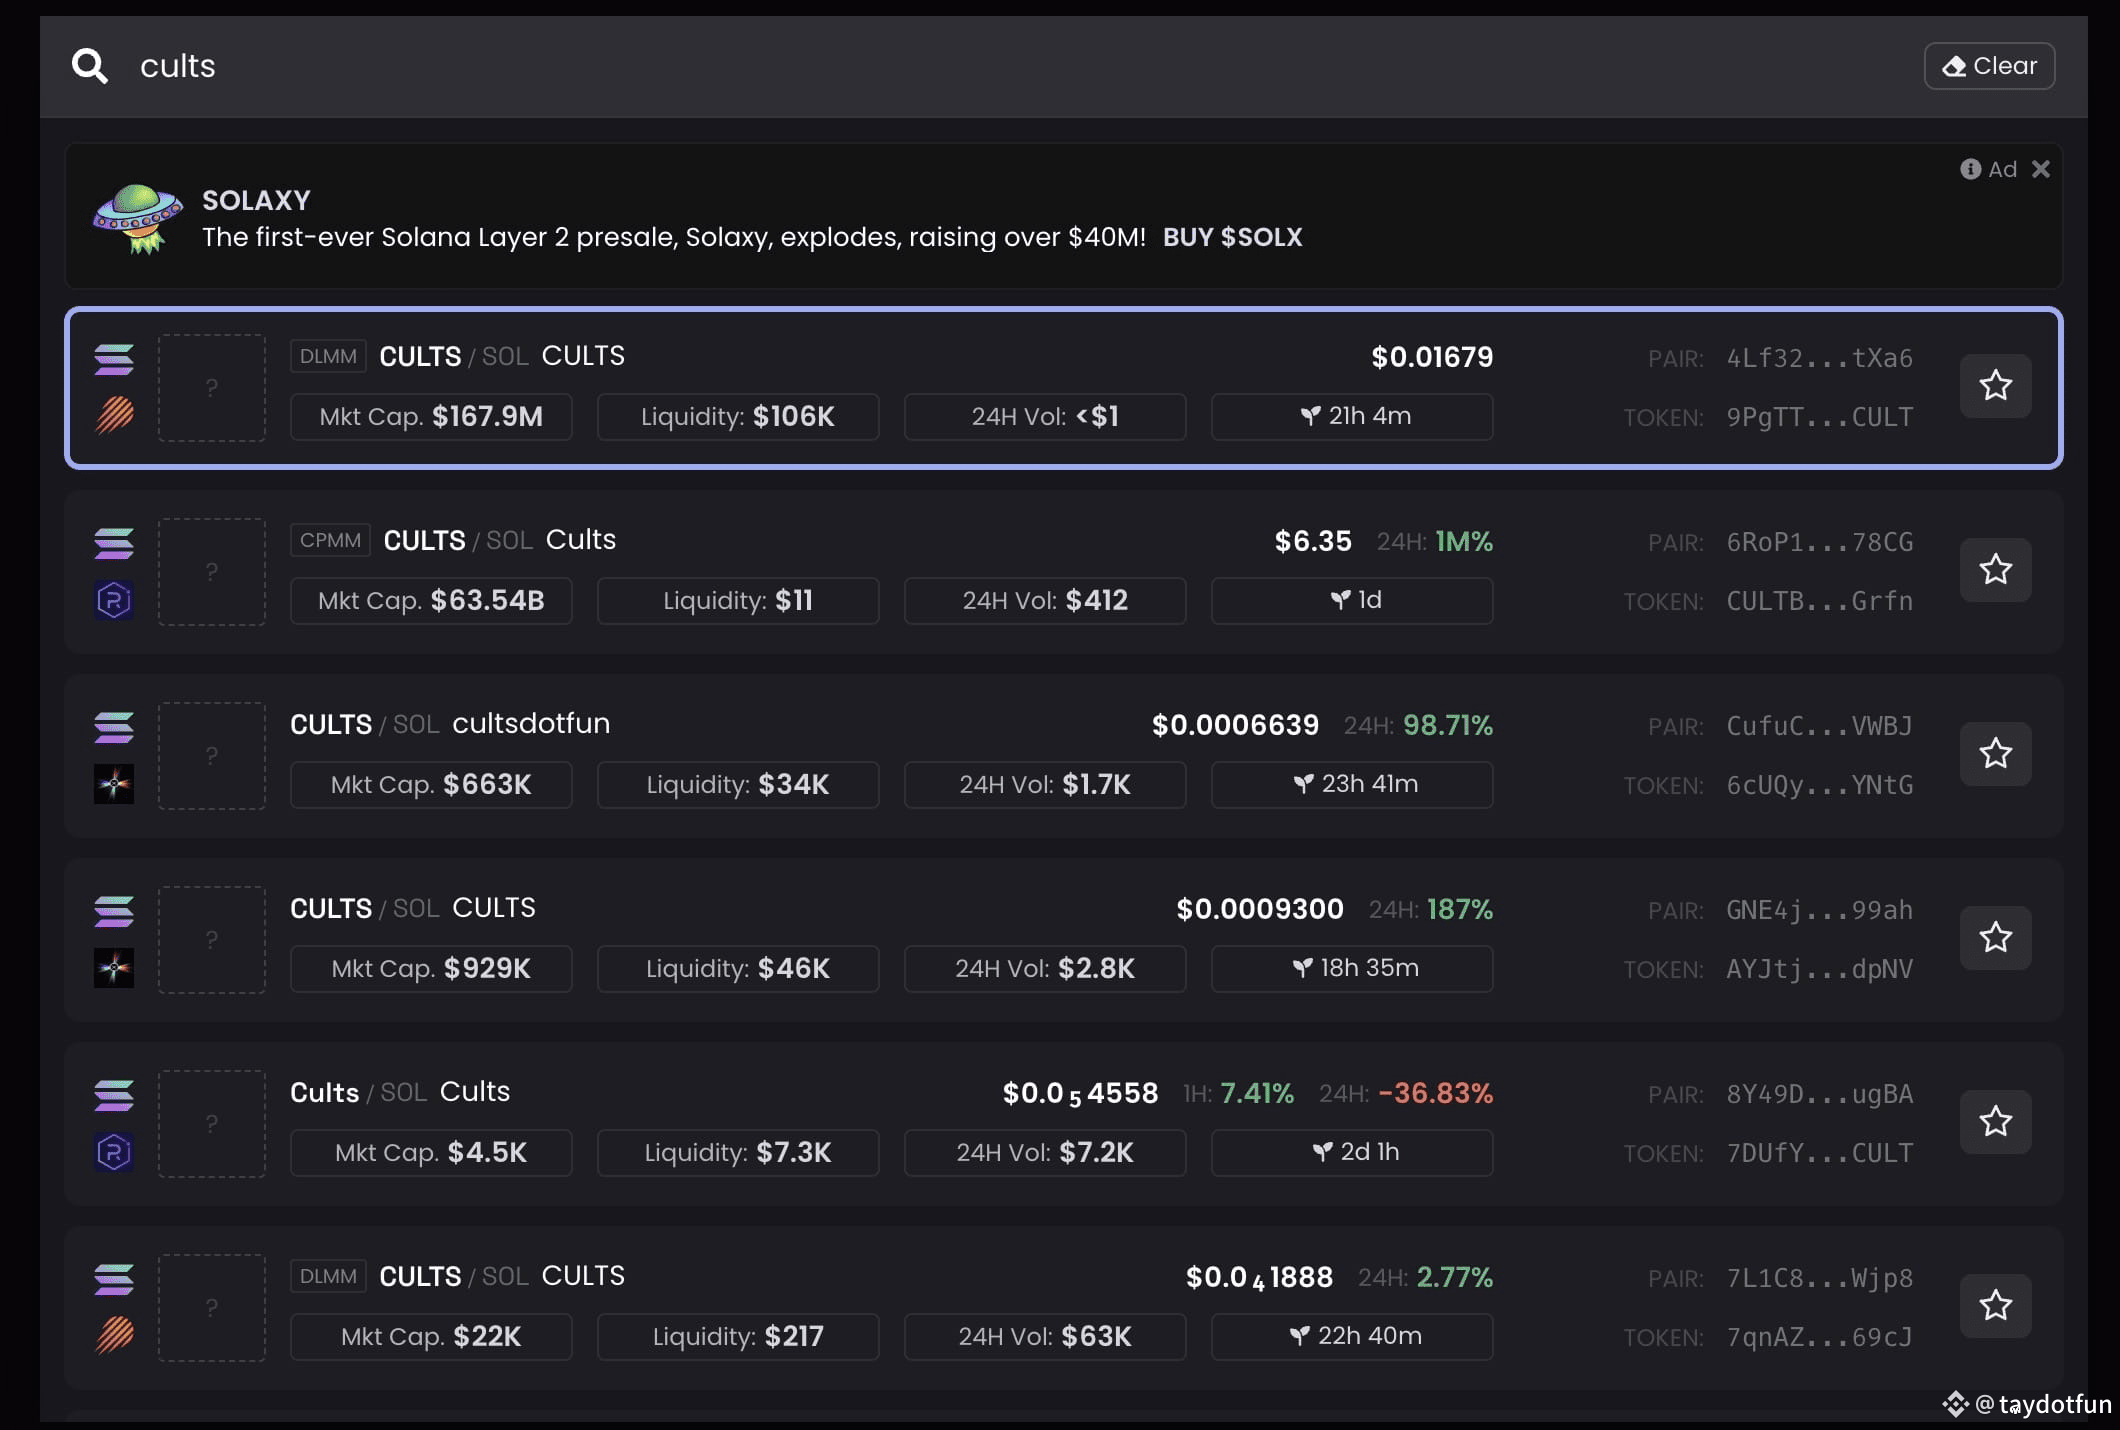Click the DLMM tag in $0.01679 row

point(328,356)
